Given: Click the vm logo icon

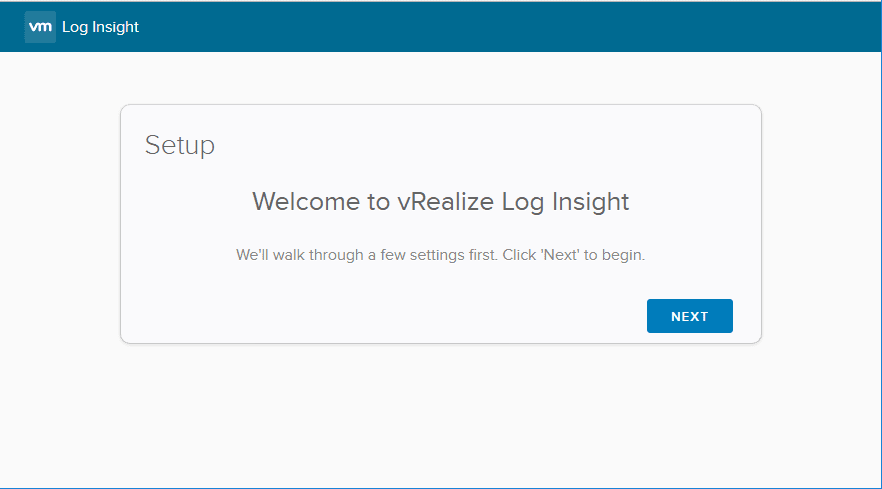Looking at the screenshot, I should click(40, 27).
